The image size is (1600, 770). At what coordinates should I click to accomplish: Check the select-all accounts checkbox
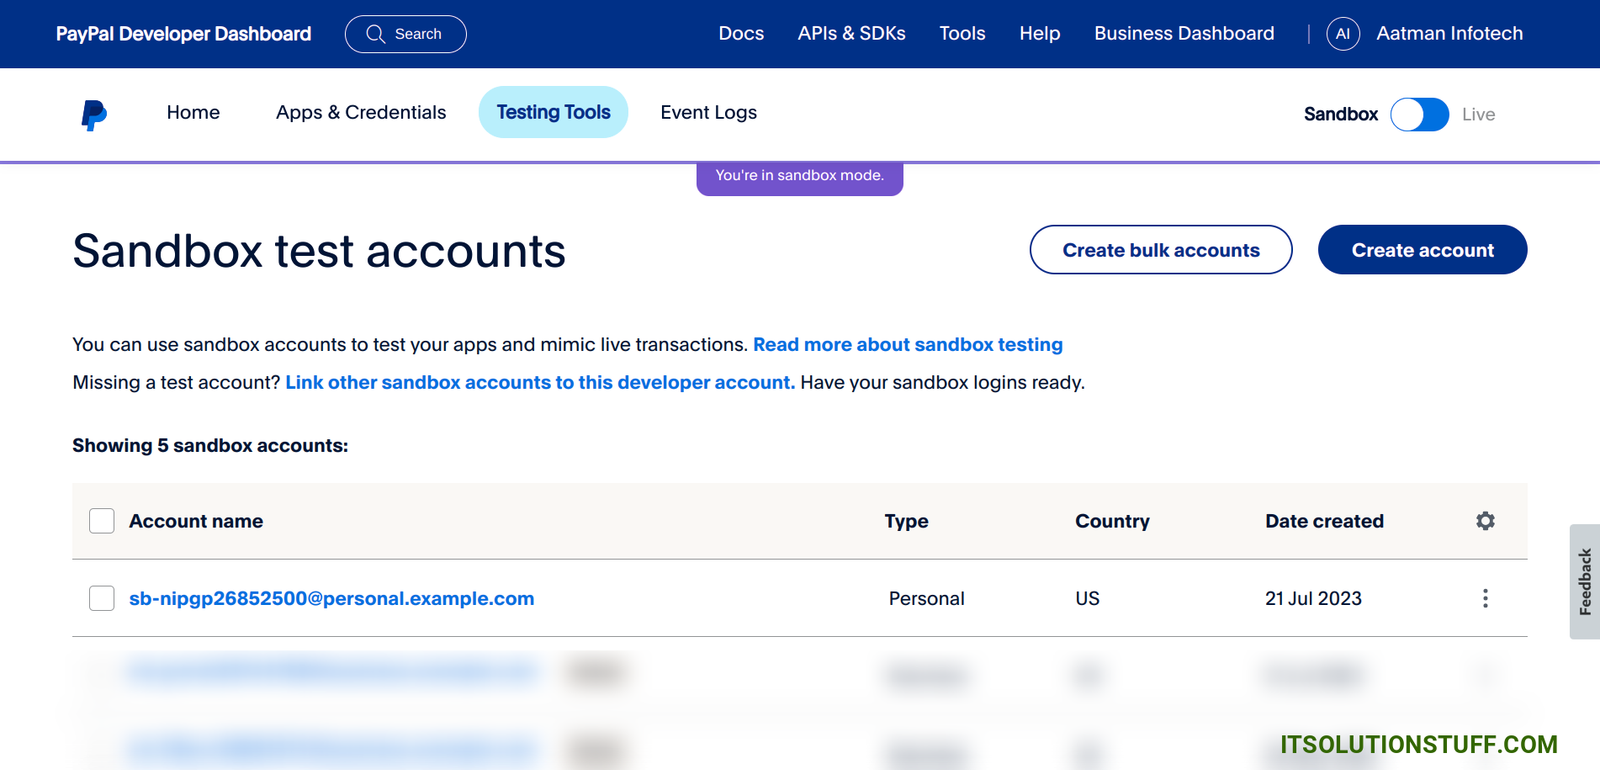pyautogui.click(x=102, y=521)
